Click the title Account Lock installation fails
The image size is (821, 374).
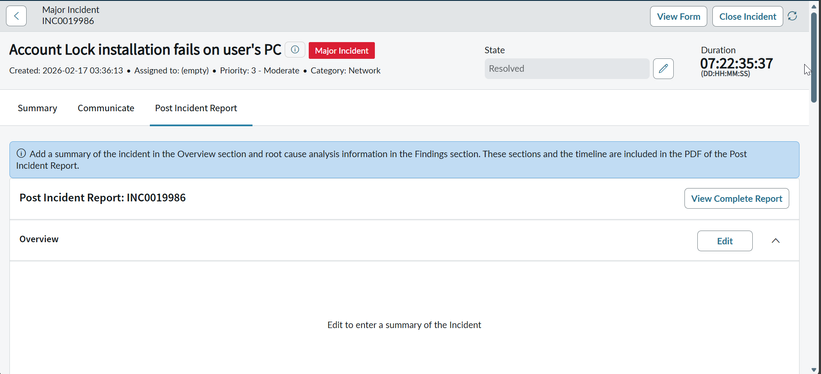click(145, 50)
